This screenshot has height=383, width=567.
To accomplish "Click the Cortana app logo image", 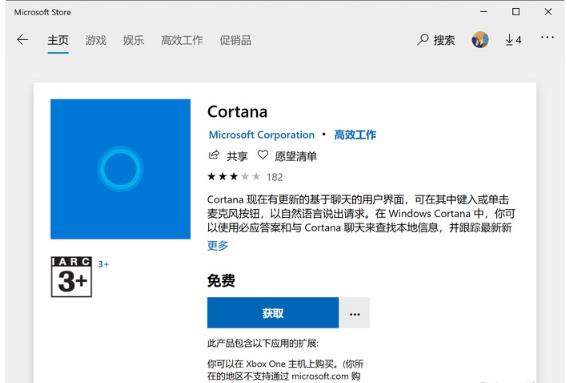I will pyautogui.click(x=120, y=169).
